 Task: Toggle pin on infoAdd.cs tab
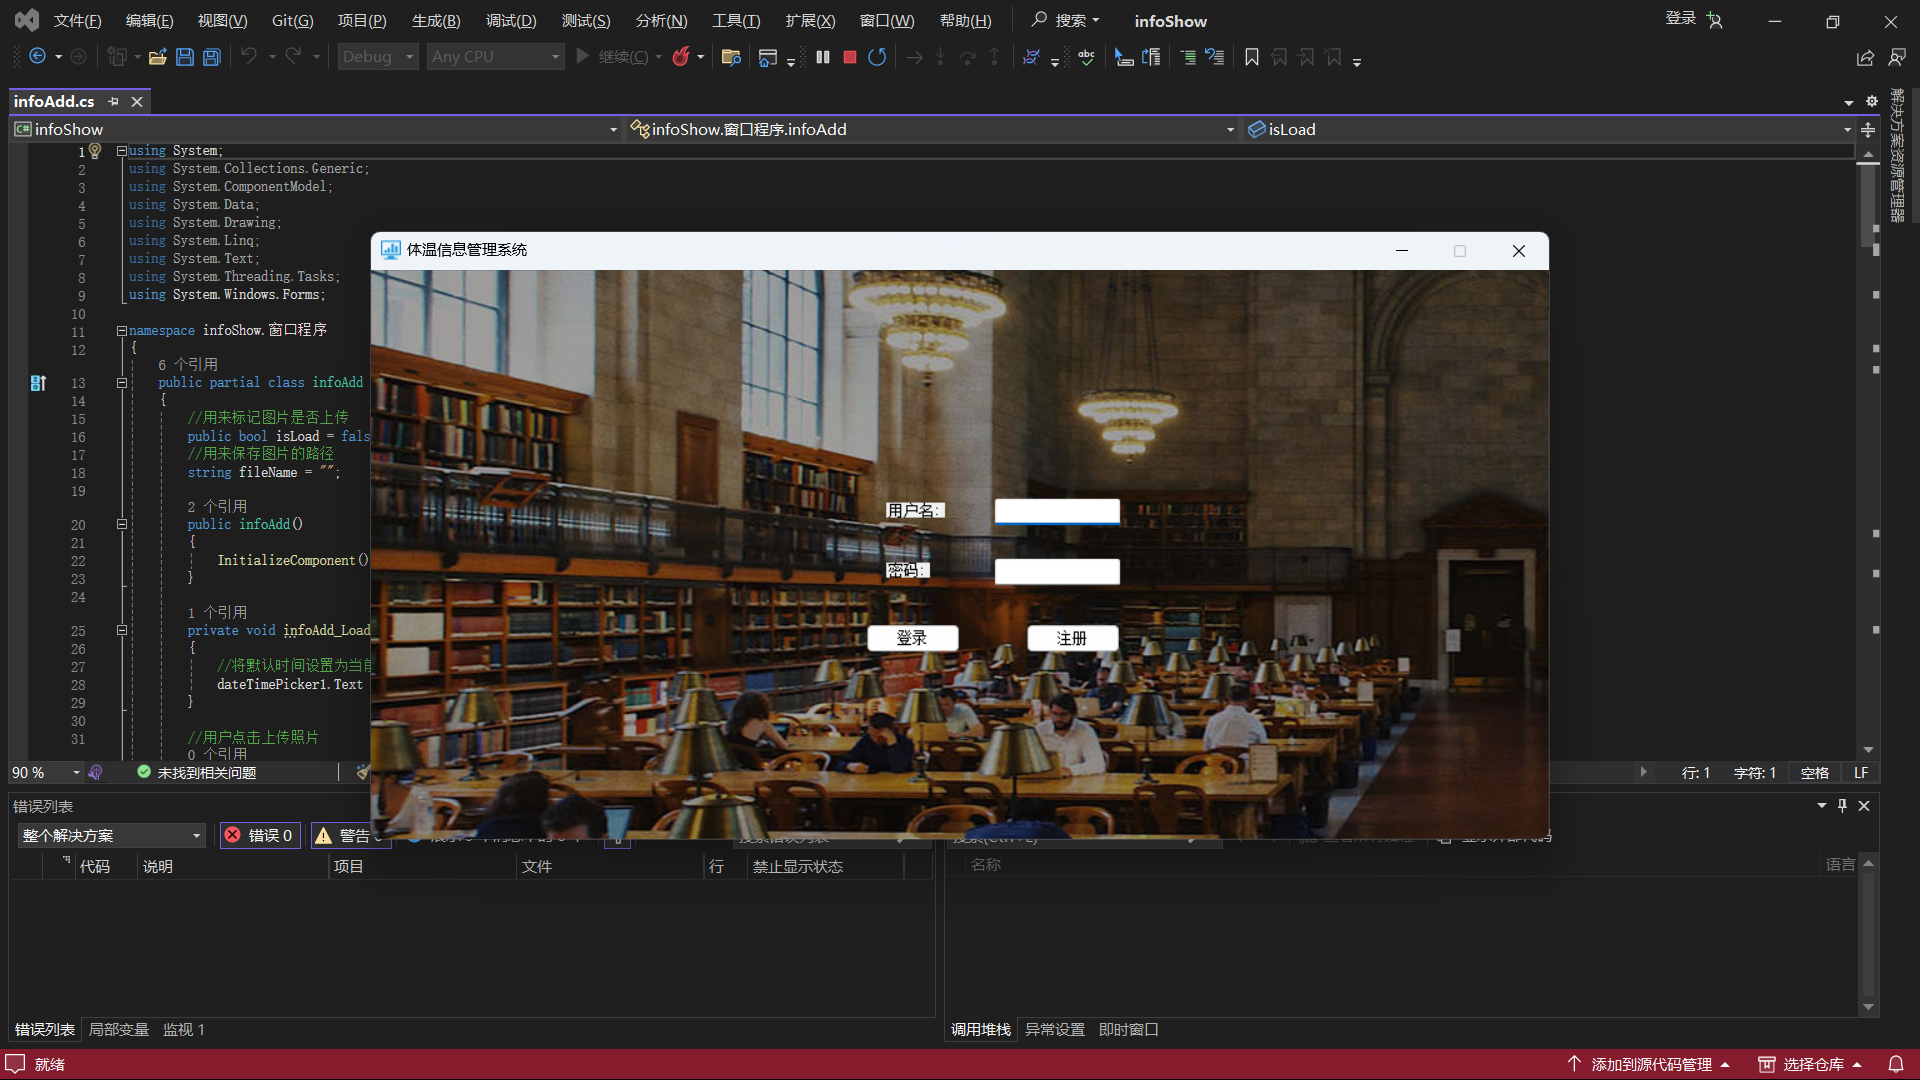coord(113,101)
